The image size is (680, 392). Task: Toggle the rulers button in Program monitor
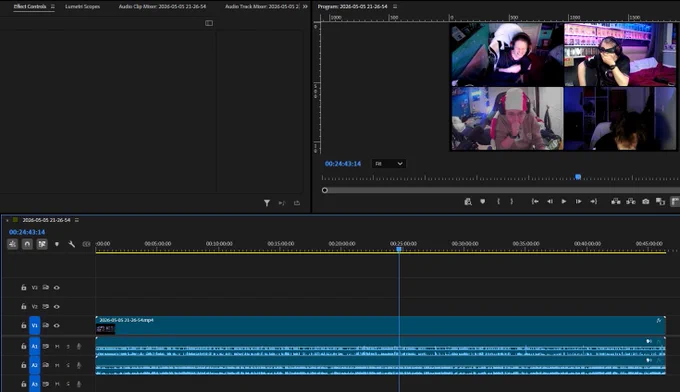(x=675, y=201)
